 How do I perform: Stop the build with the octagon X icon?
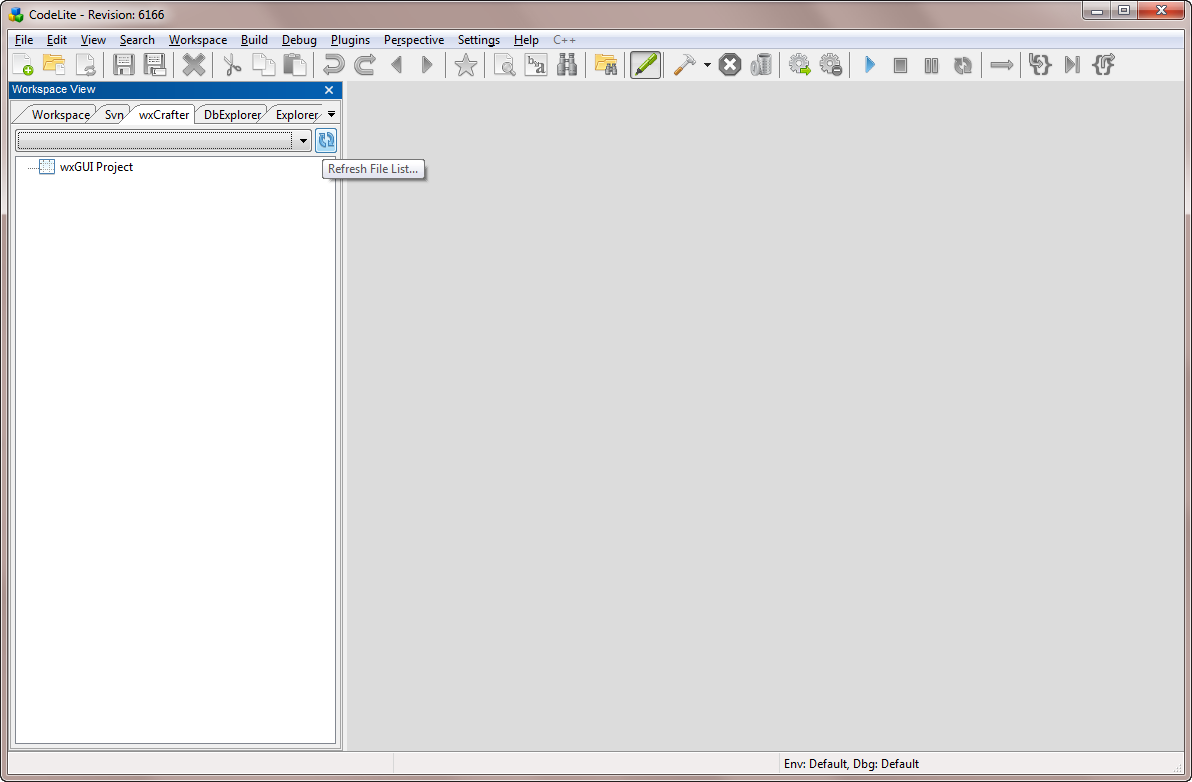click(x=730, y=65)
